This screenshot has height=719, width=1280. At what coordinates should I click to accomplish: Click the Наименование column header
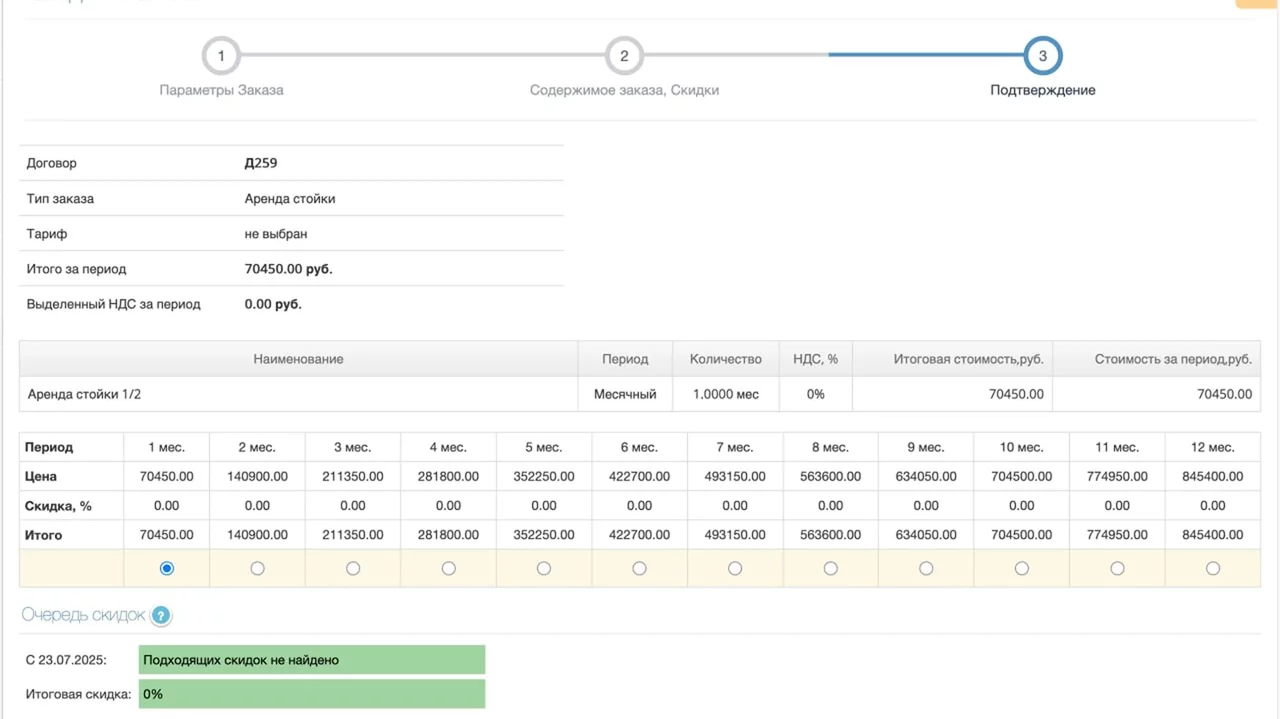[x=298, y=359]
